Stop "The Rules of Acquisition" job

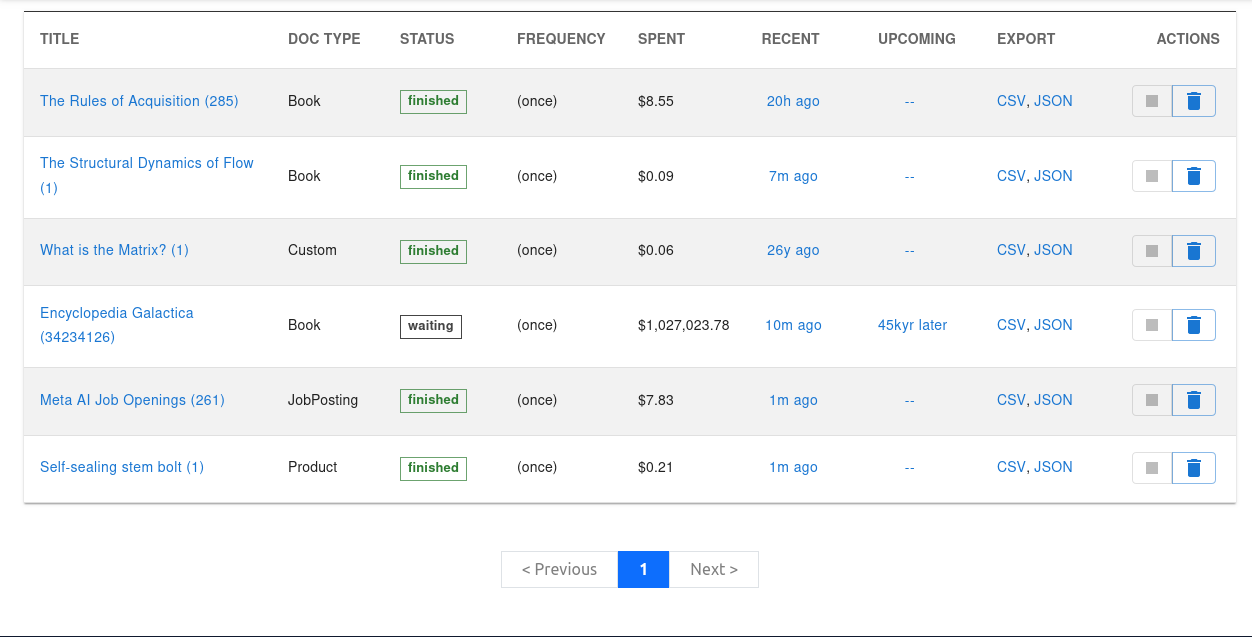click(1150, 100)
